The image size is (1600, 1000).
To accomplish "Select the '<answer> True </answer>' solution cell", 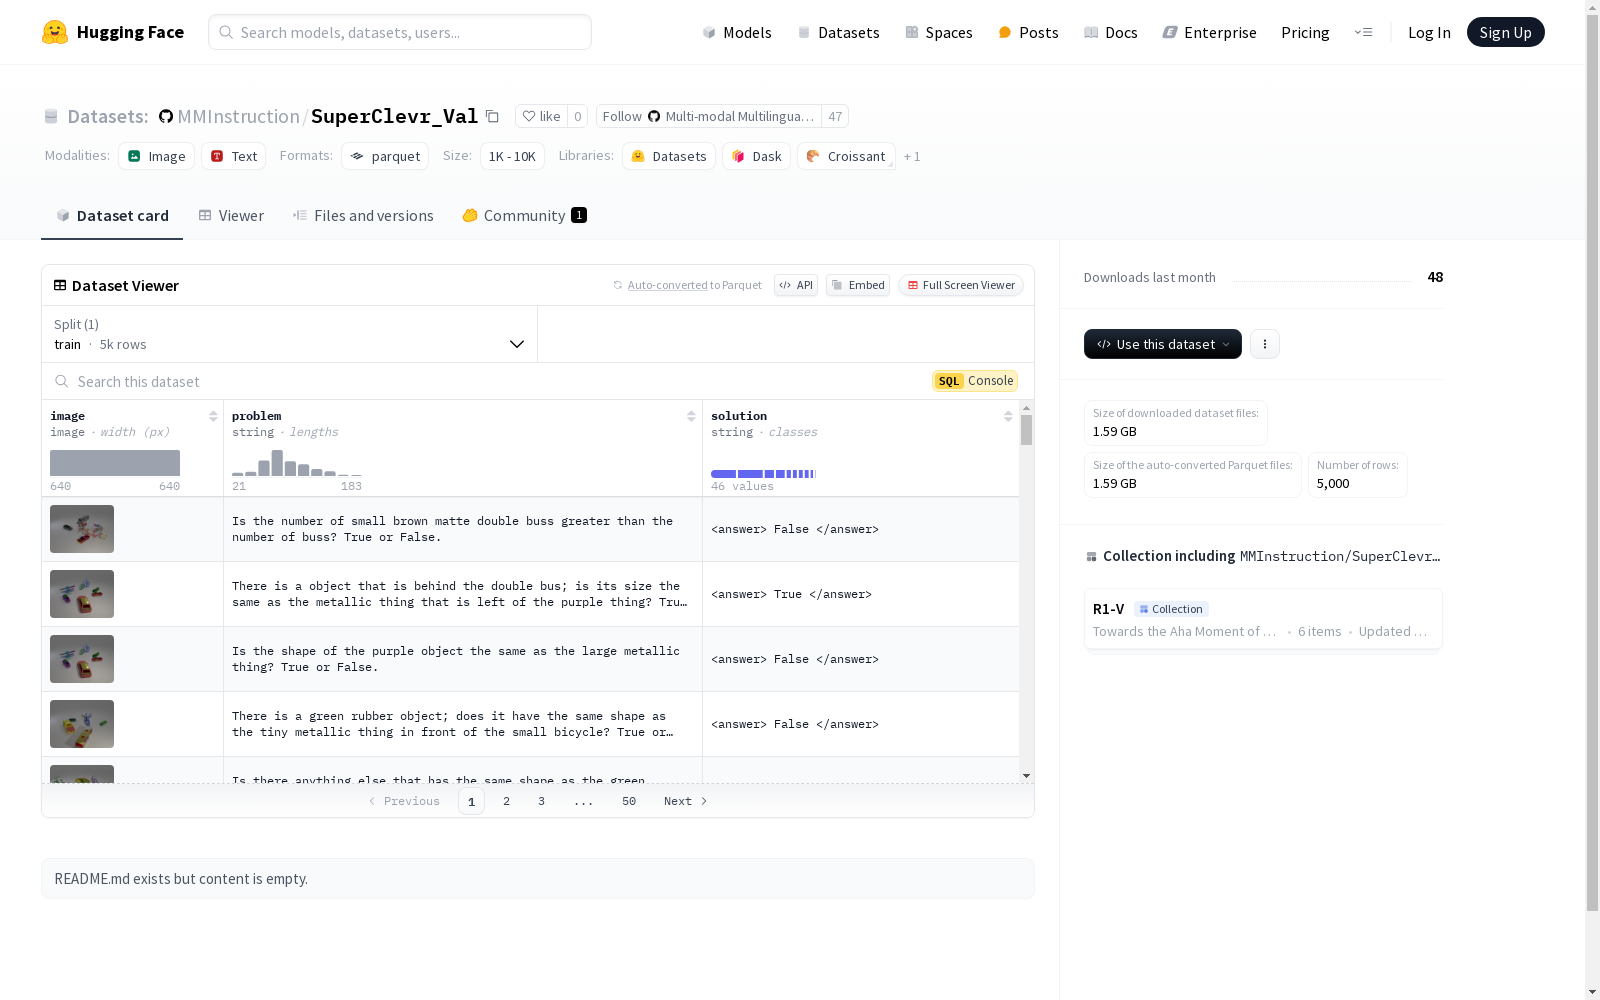I will click(x=861, y=594).
